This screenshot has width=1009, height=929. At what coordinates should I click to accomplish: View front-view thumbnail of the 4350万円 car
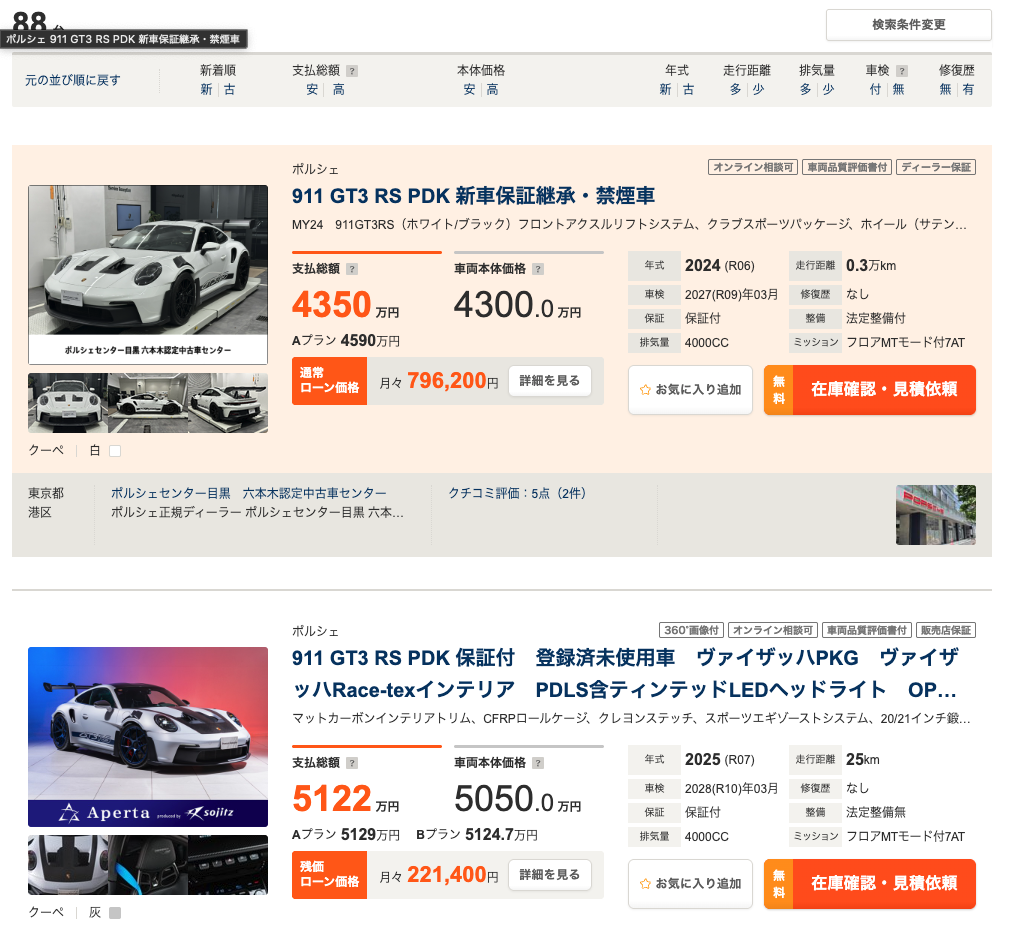[68, 403]
